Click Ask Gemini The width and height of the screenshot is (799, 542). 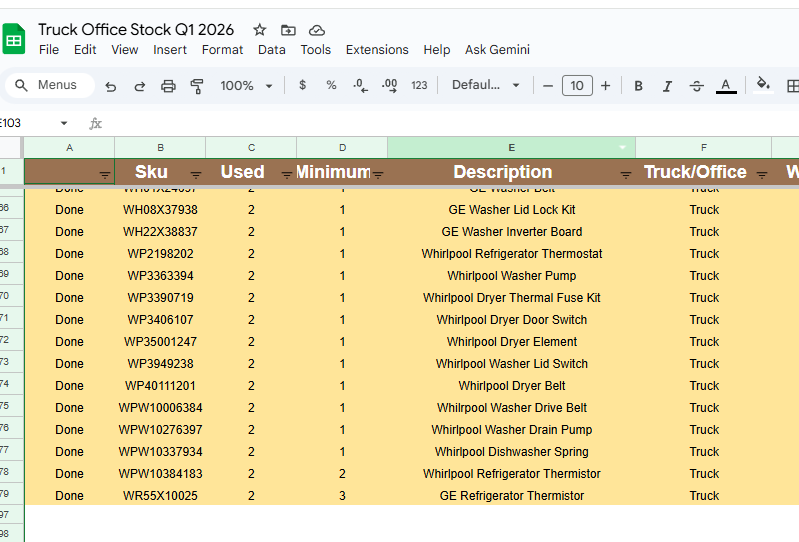[x=497, y=50]
